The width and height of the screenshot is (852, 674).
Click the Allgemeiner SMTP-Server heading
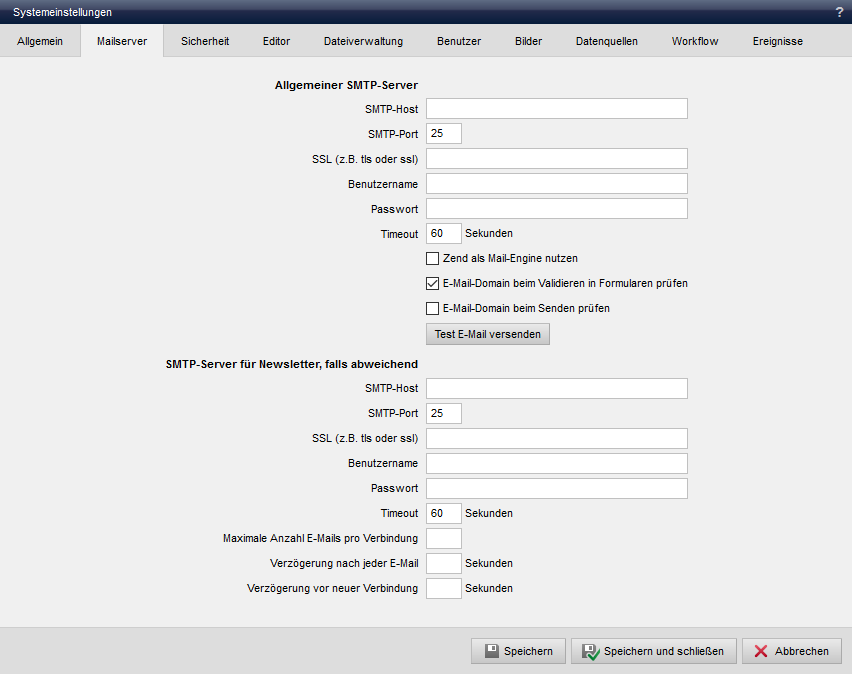coord(346,85)
